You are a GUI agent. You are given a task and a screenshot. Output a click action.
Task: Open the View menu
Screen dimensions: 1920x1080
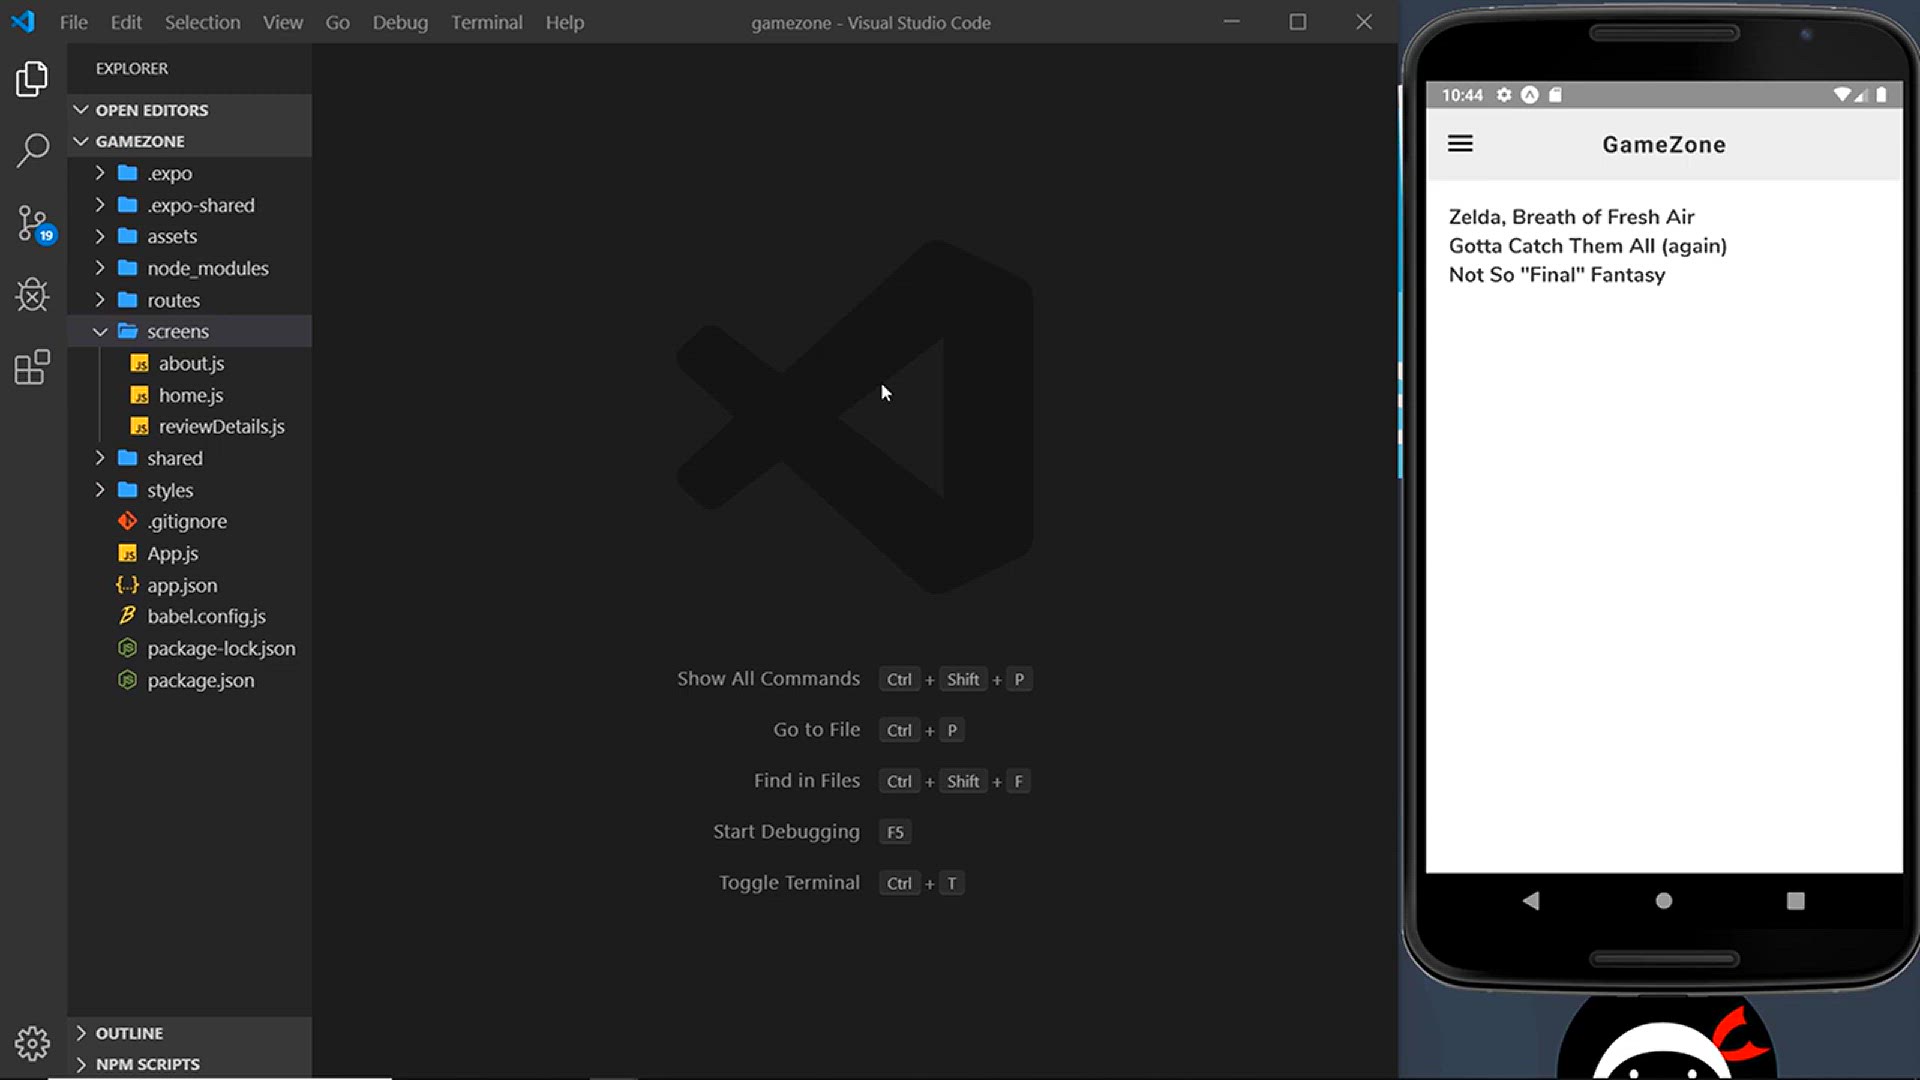pyautogui.click(x=283, y=22)
